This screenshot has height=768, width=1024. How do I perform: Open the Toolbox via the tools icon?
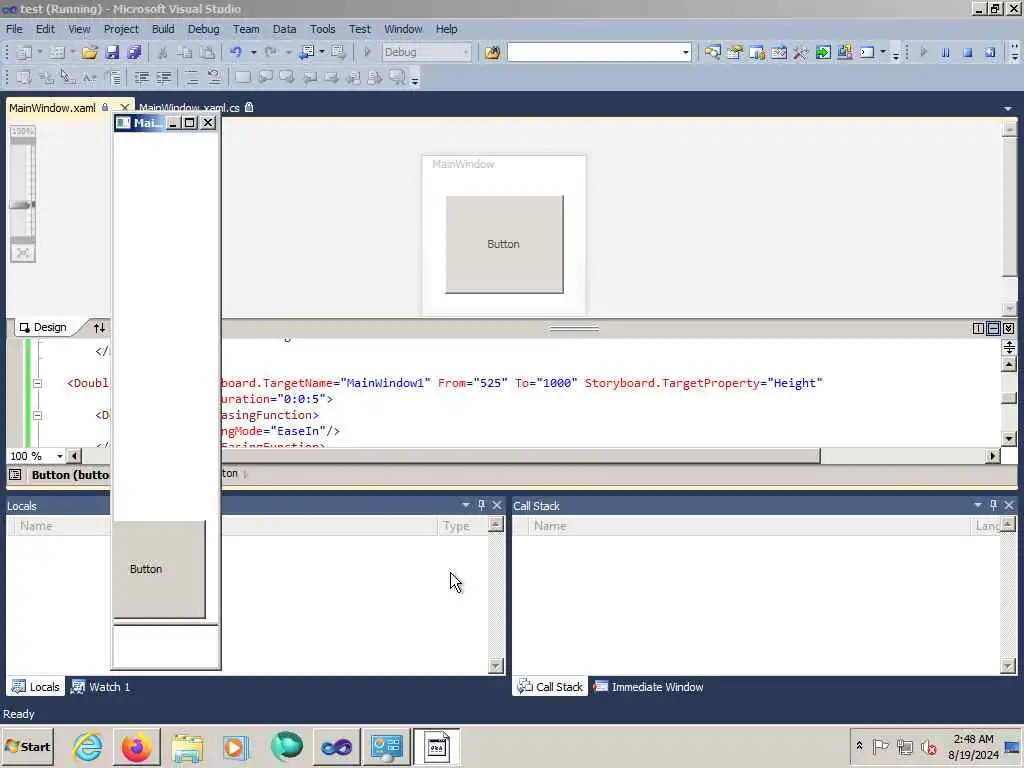801,52
